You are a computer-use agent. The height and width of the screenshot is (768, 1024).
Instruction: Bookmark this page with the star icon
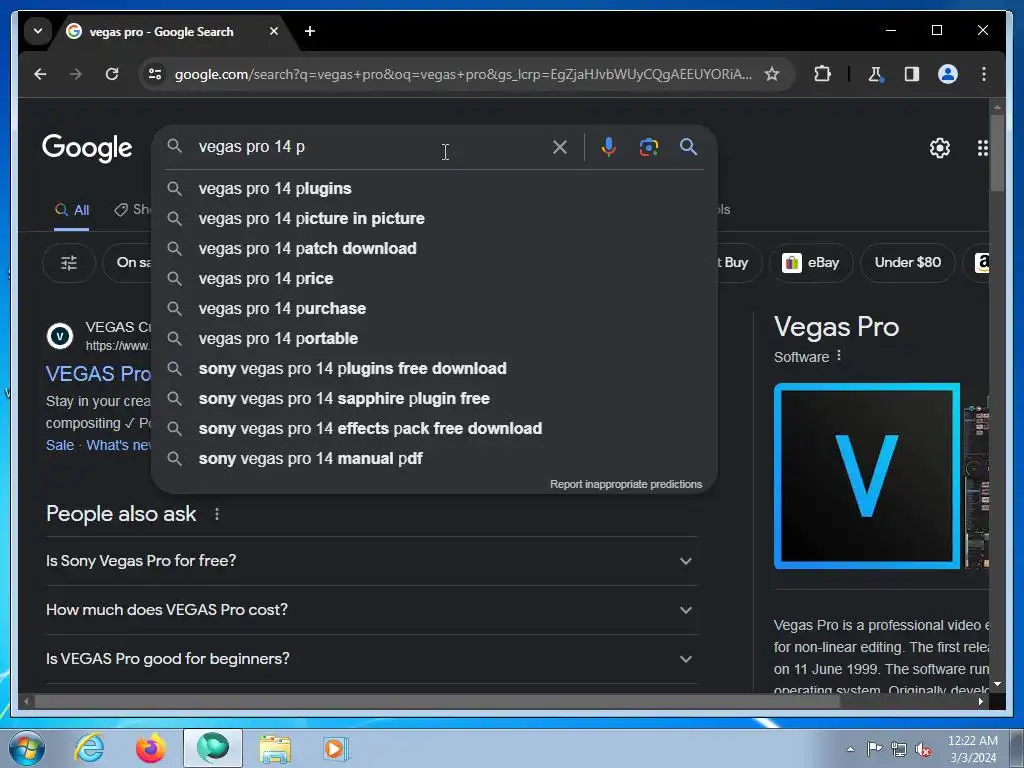click(772, 74)
